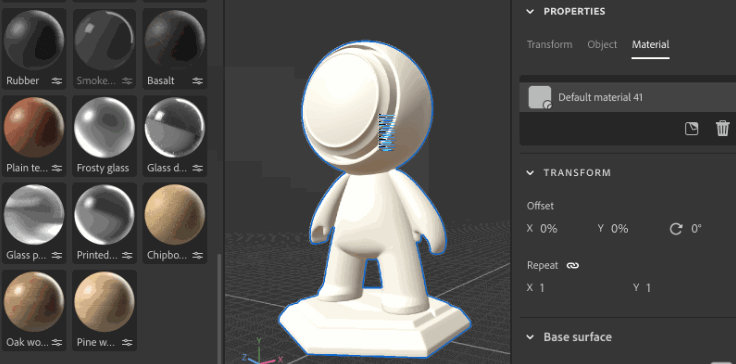736x364 pixels.
Task: Select the Plain terracotta material sphere
Action: click(34, 127)
